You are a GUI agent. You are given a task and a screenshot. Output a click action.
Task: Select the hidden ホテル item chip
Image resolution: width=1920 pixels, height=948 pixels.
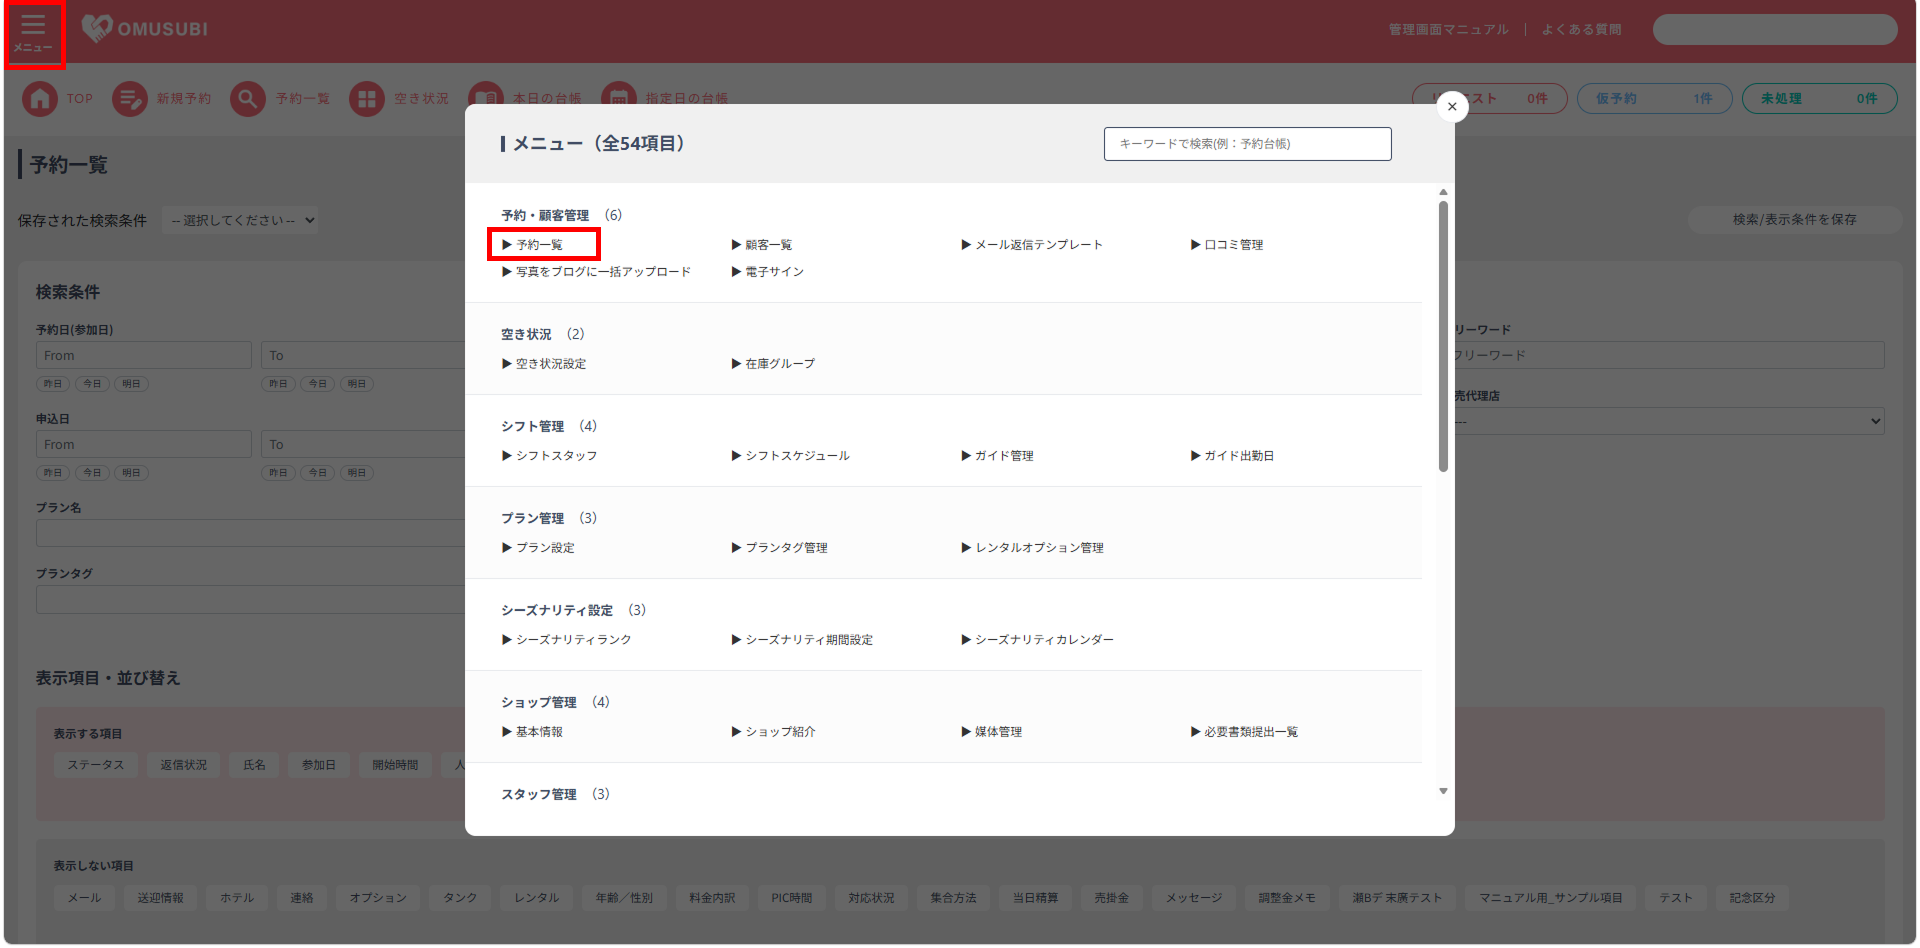(x=237, y=898)
